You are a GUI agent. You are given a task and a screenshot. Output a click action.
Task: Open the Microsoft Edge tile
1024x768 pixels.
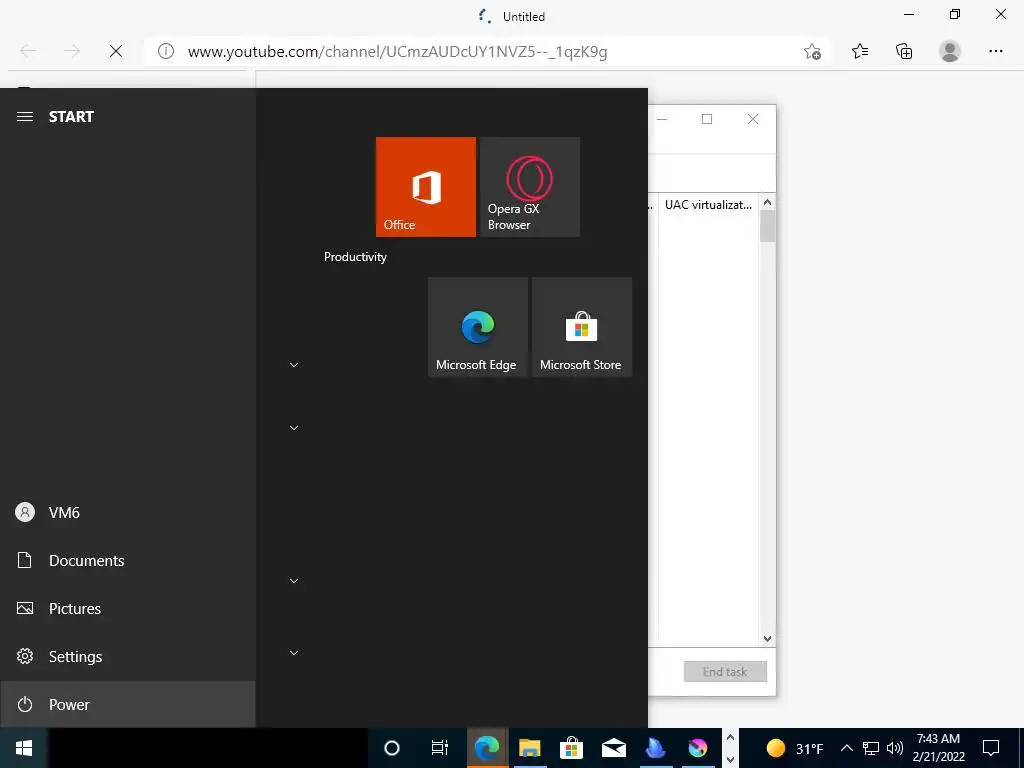(478, 327)
